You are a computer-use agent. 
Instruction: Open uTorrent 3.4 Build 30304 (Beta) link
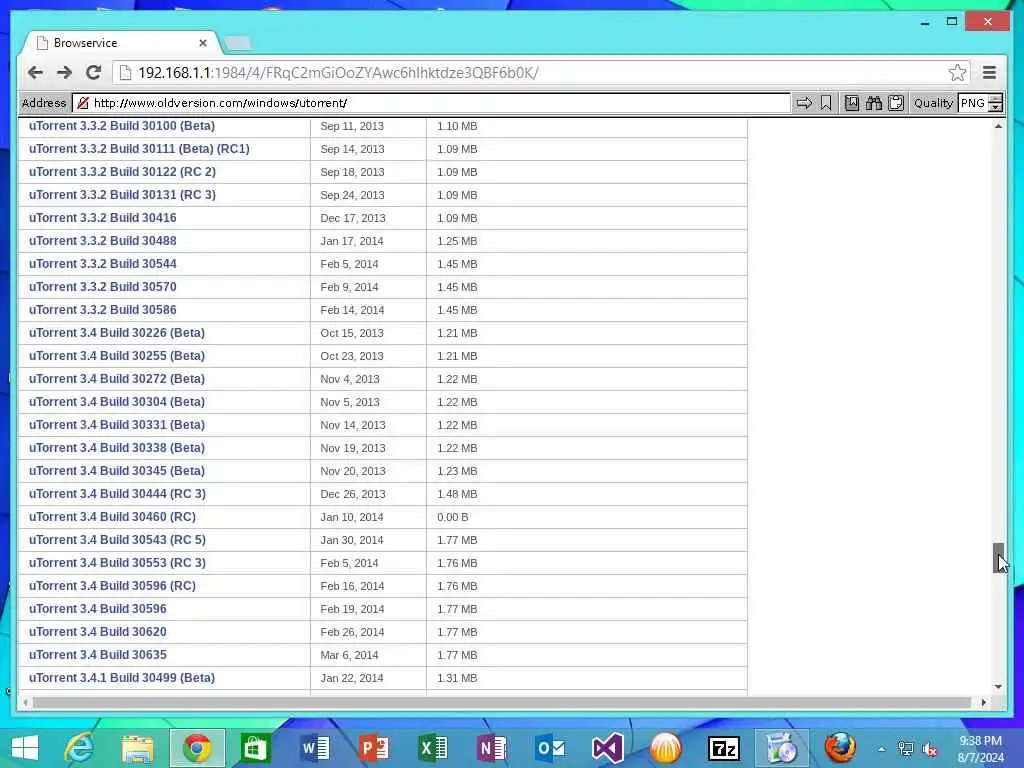[x=117, y=401]
